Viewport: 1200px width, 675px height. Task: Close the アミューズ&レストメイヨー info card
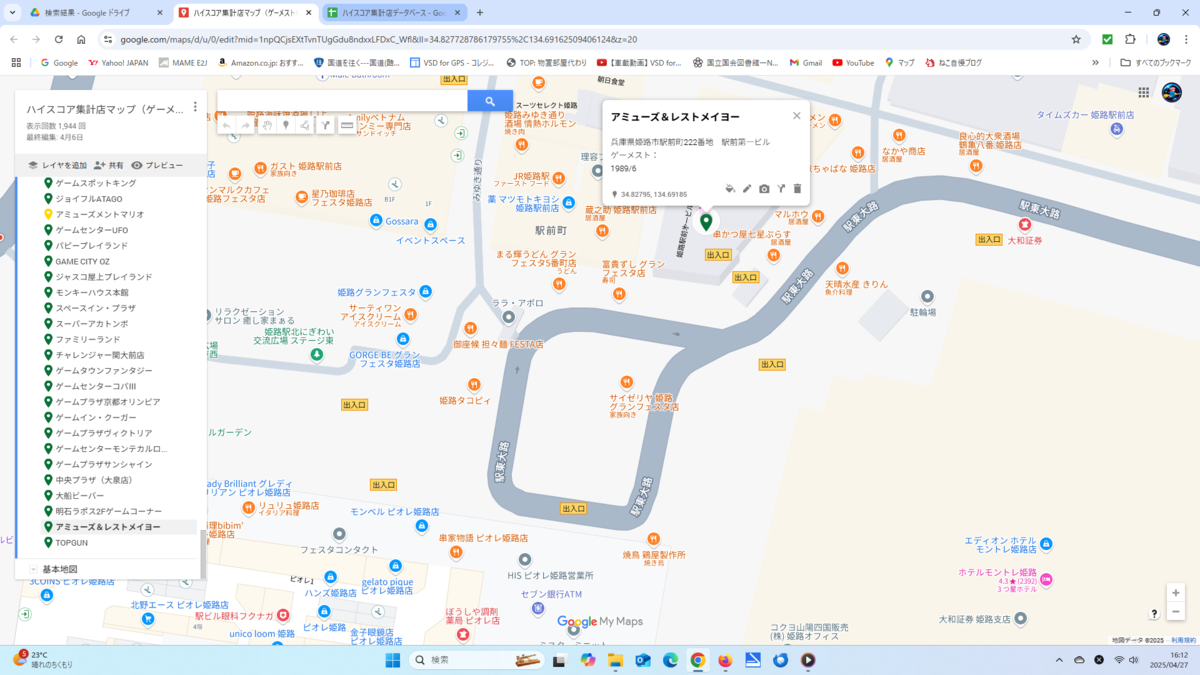(x=797, y=116)
